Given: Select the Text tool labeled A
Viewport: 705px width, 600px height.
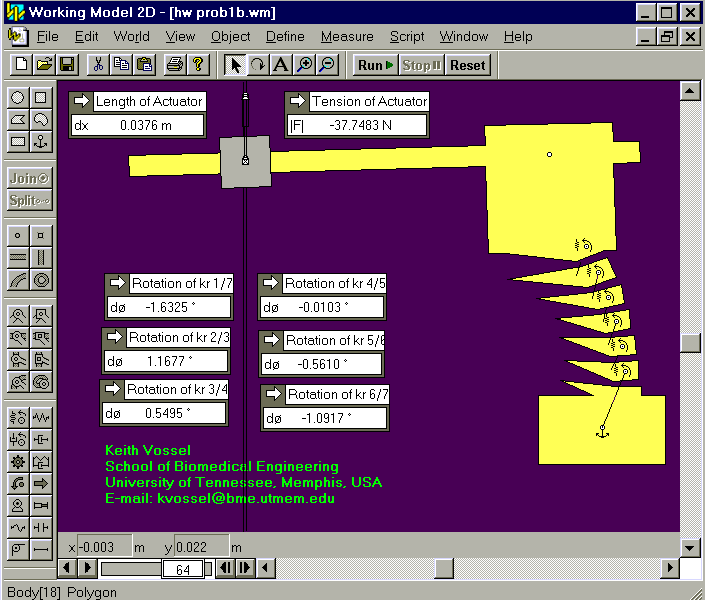Looking at the screenshot, I should click(281, 65).
